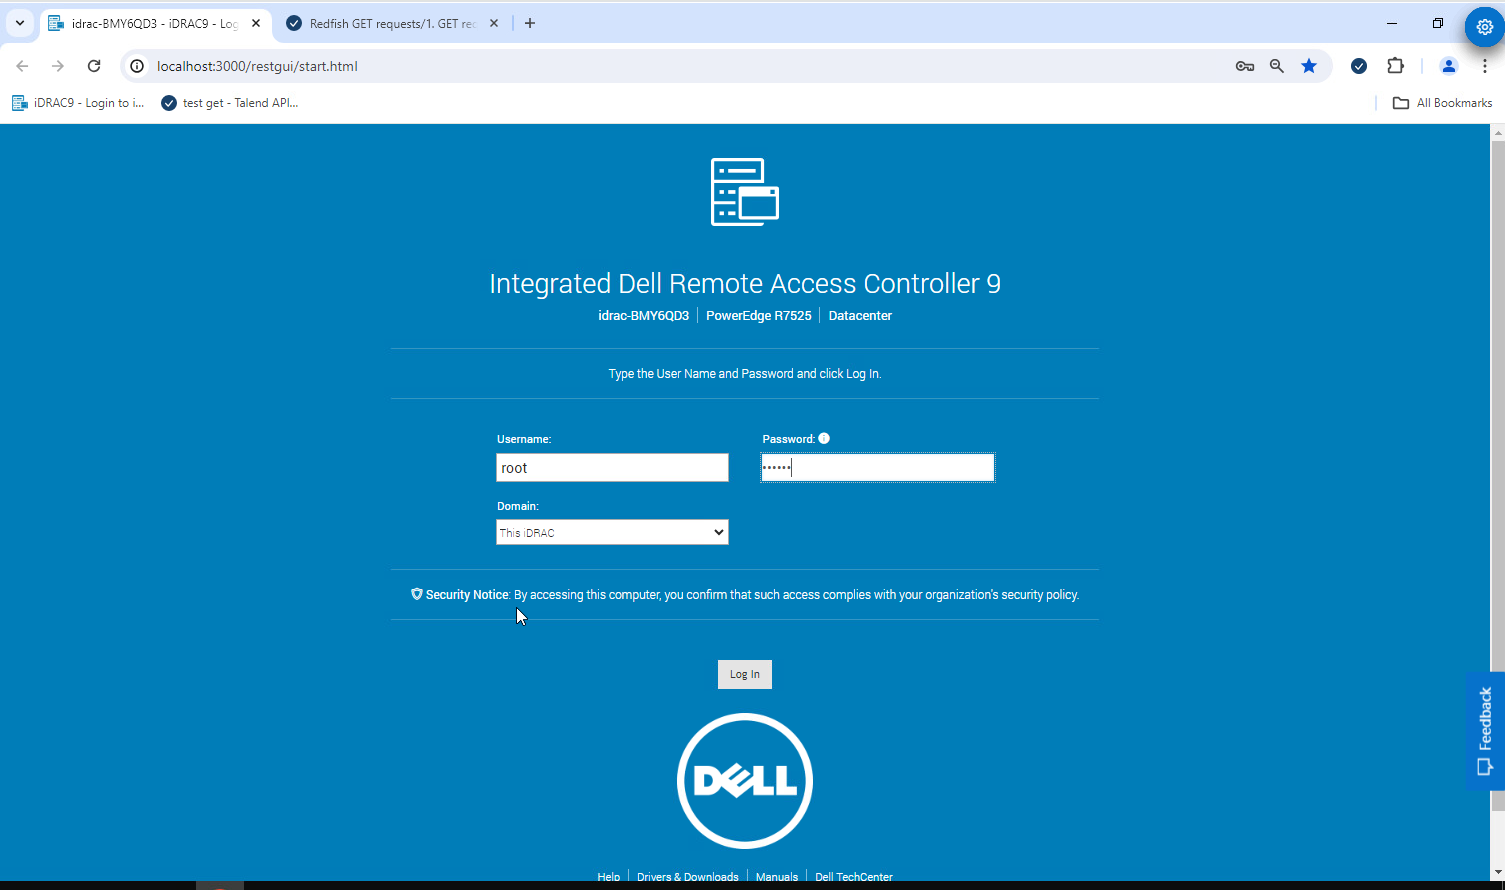The height and width of the screenshot is (890, 1505).
Task: Open the Extensions puzzle icon
Action: click(x=1396, y=66)
